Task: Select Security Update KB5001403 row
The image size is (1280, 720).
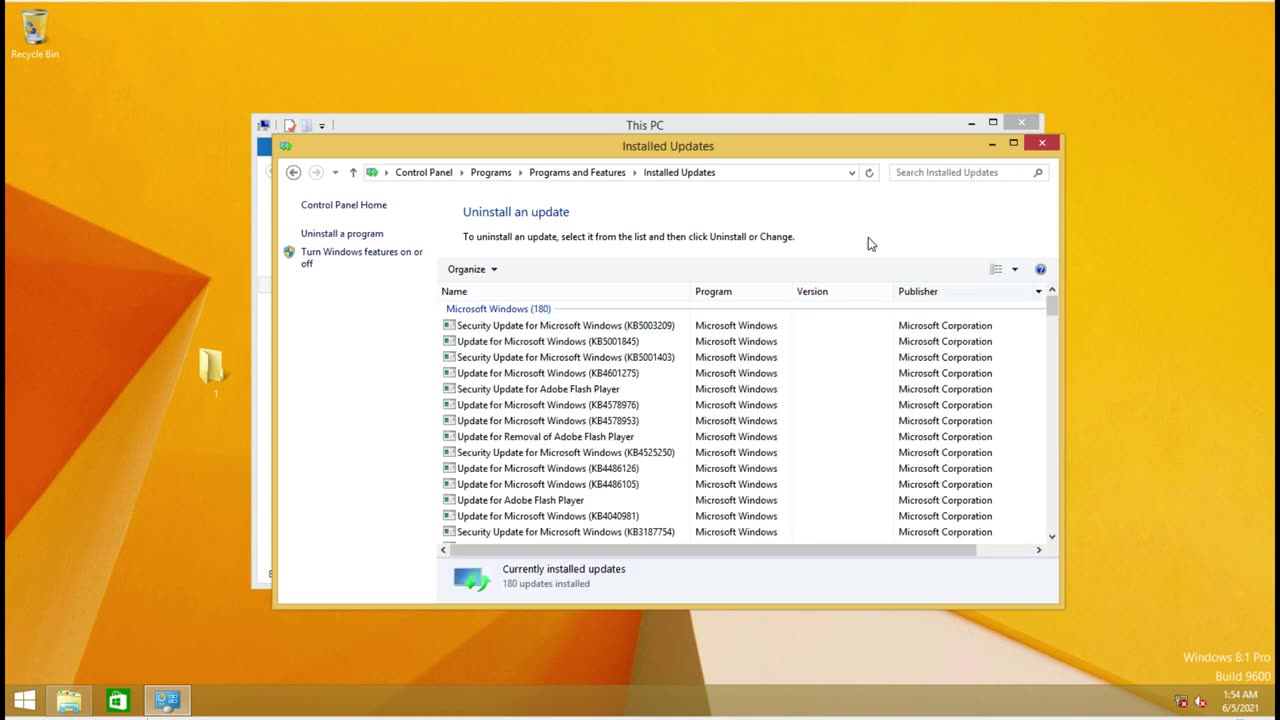Action: point(741,357)
